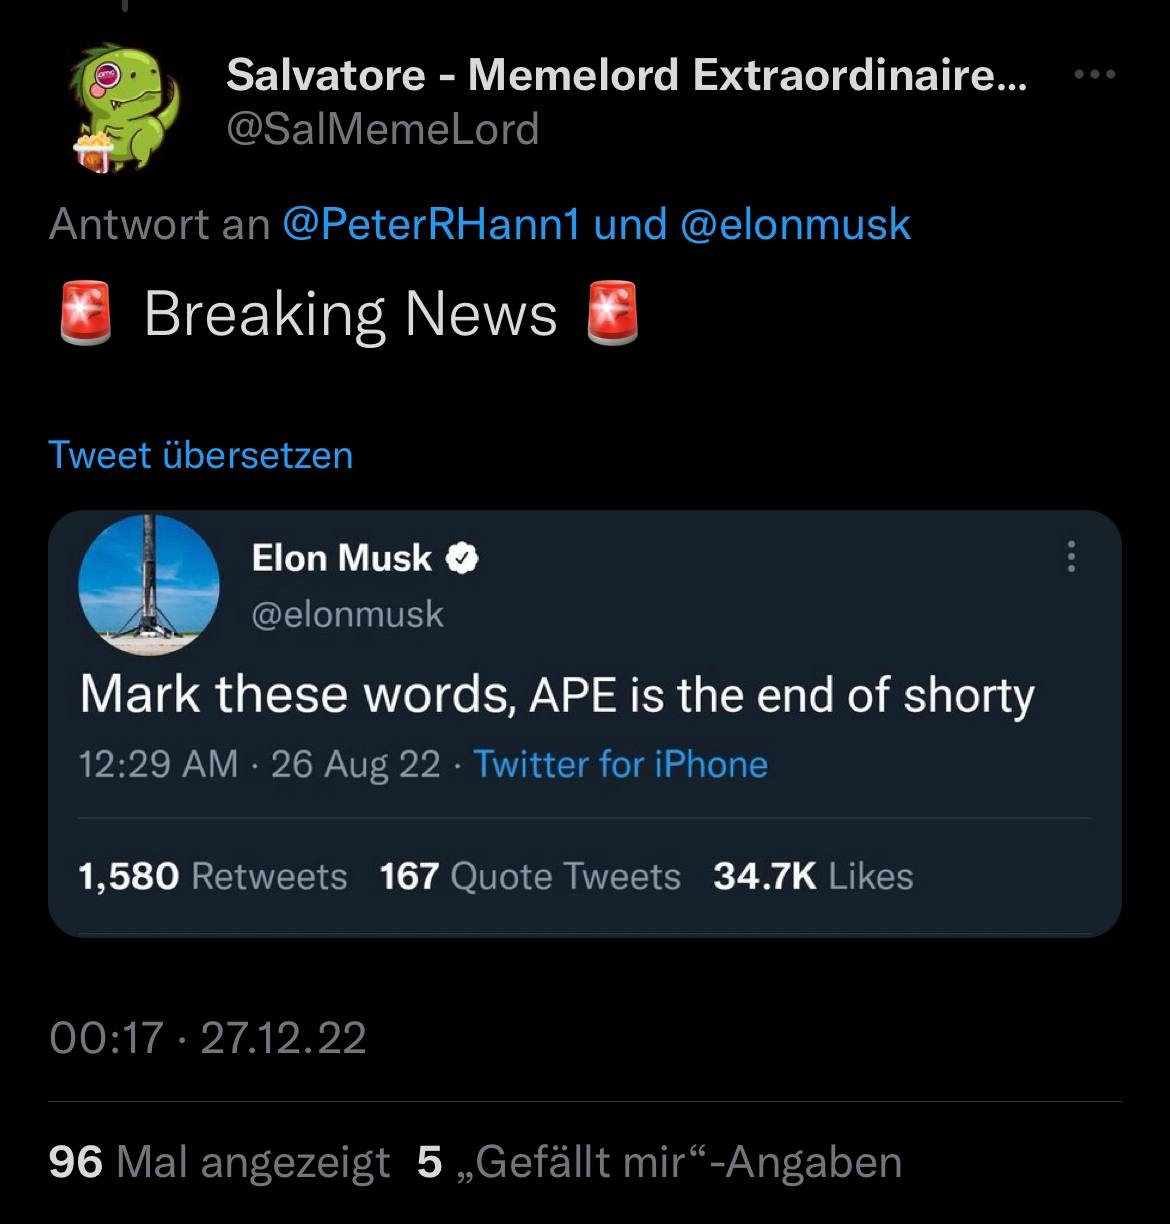Open the quoted tweet text about APE
The width and height of the screenshot is (1170, 1224).
(557, 695)
